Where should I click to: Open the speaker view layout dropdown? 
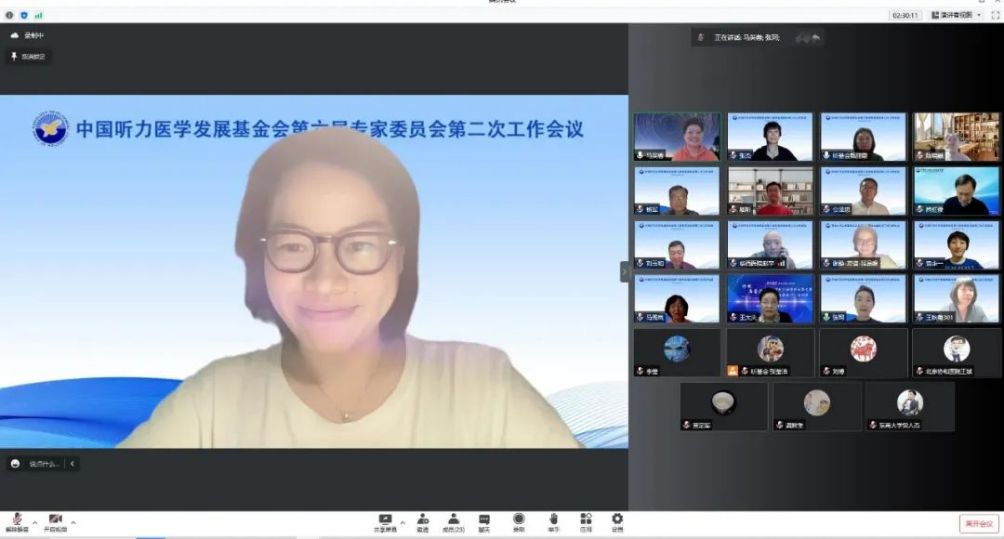pos(945,15)
